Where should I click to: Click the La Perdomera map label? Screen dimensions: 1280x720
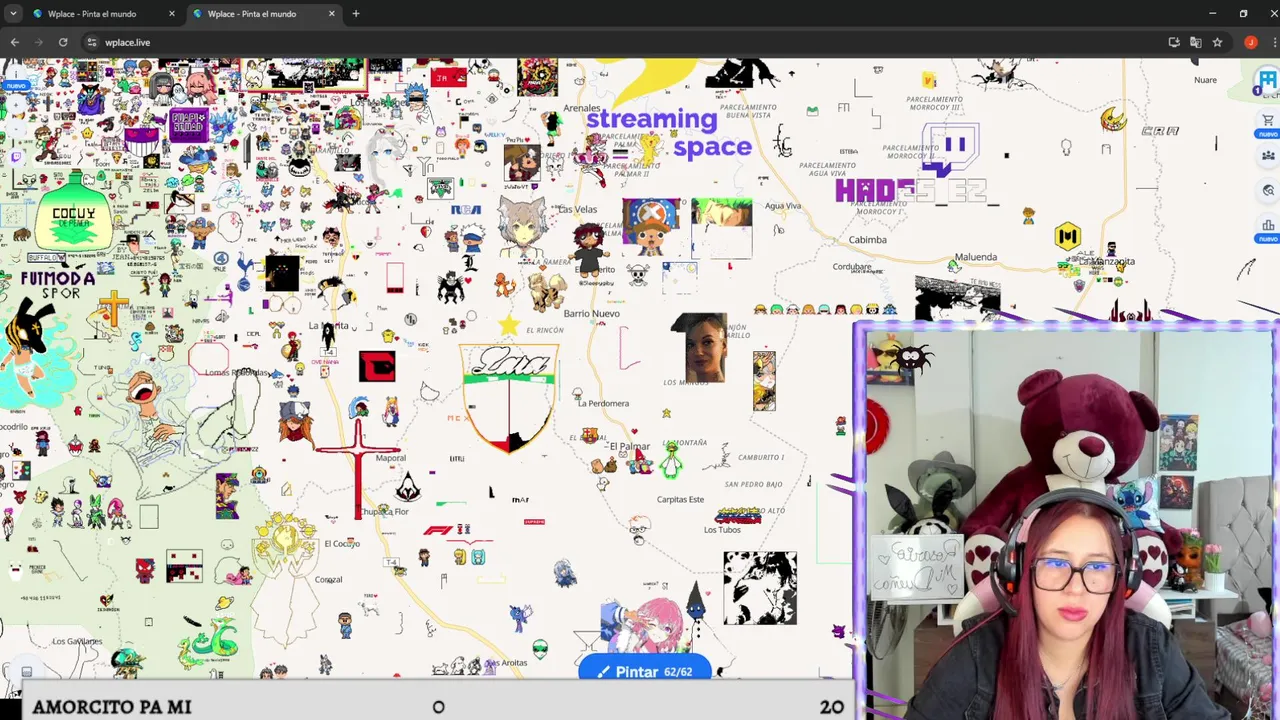click(603, 403)
